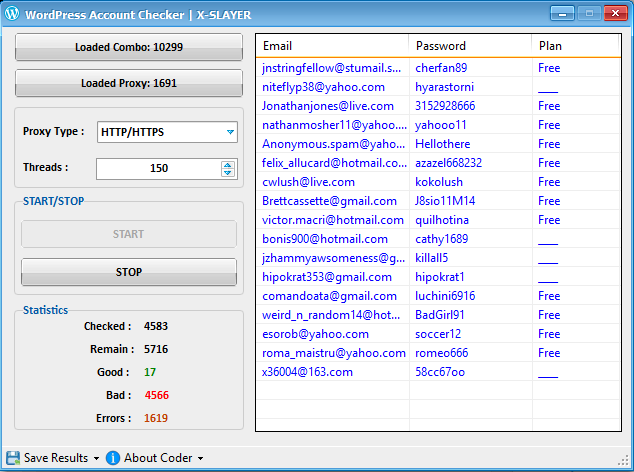634x472 pixels.
Task: Open the About Coder dropdown arrow
Action: (201, 459)
